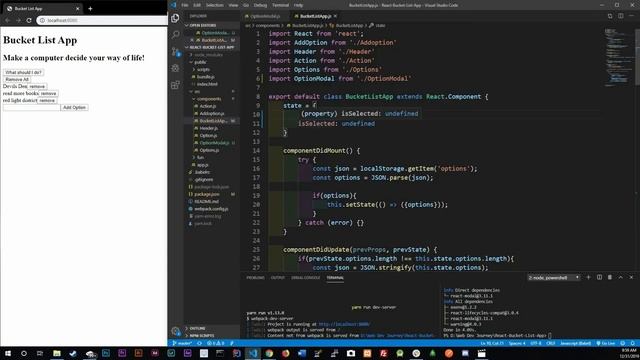The image size is (640, 360).
Task: Switch to the OptionModal.js editor tab
Action: [x=265, y=16]
